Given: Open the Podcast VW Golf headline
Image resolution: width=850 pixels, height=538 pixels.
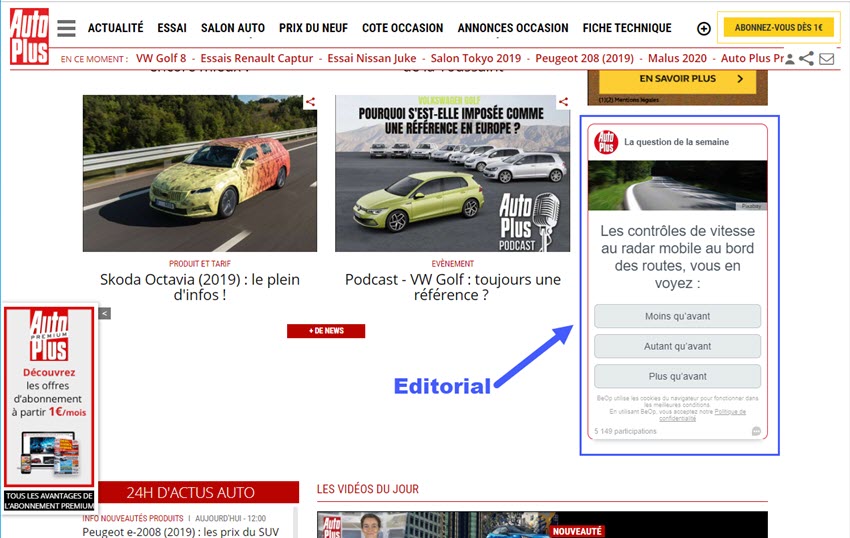Looking at the screenshot, I should click(453, 287).
